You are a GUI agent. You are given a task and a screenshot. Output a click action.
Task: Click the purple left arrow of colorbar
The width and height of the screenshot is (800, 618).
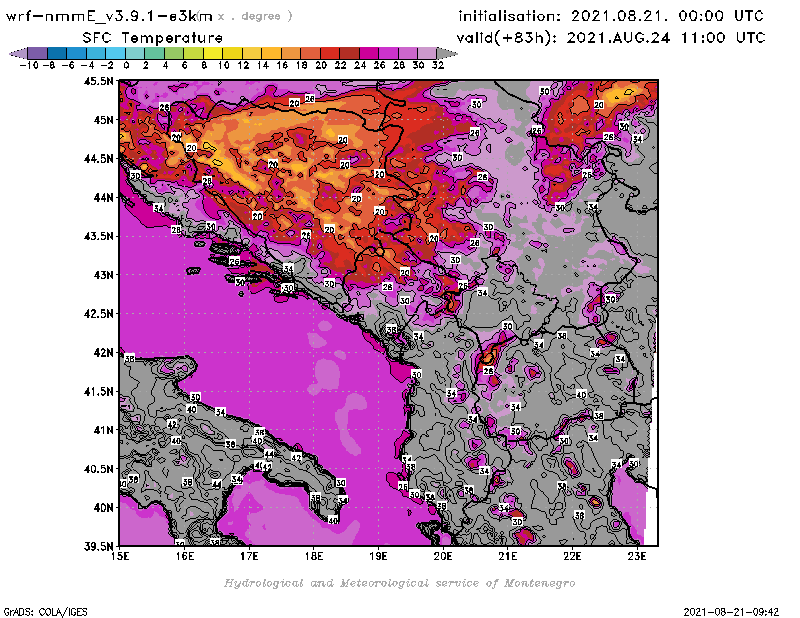click(x=17, y=52)
